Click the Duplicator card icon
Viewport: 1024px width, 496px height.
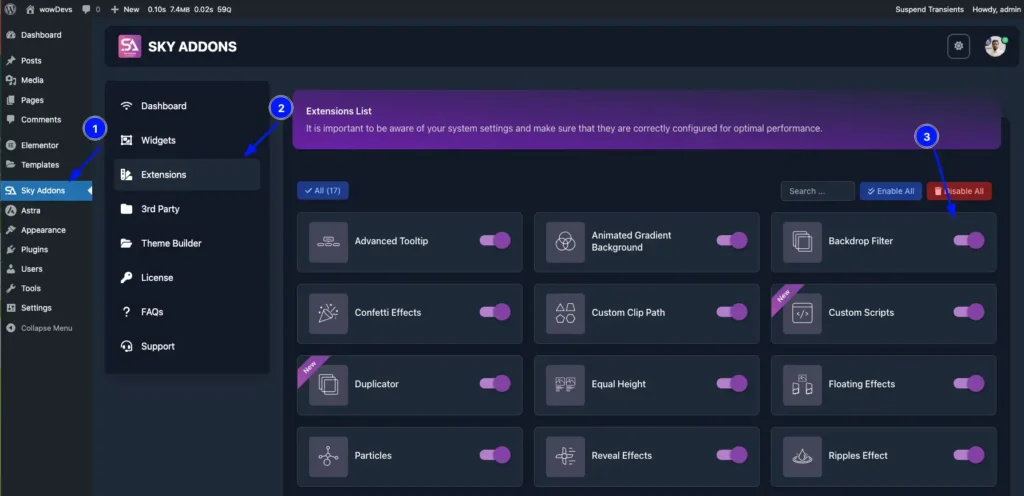[x=328, y=385]
